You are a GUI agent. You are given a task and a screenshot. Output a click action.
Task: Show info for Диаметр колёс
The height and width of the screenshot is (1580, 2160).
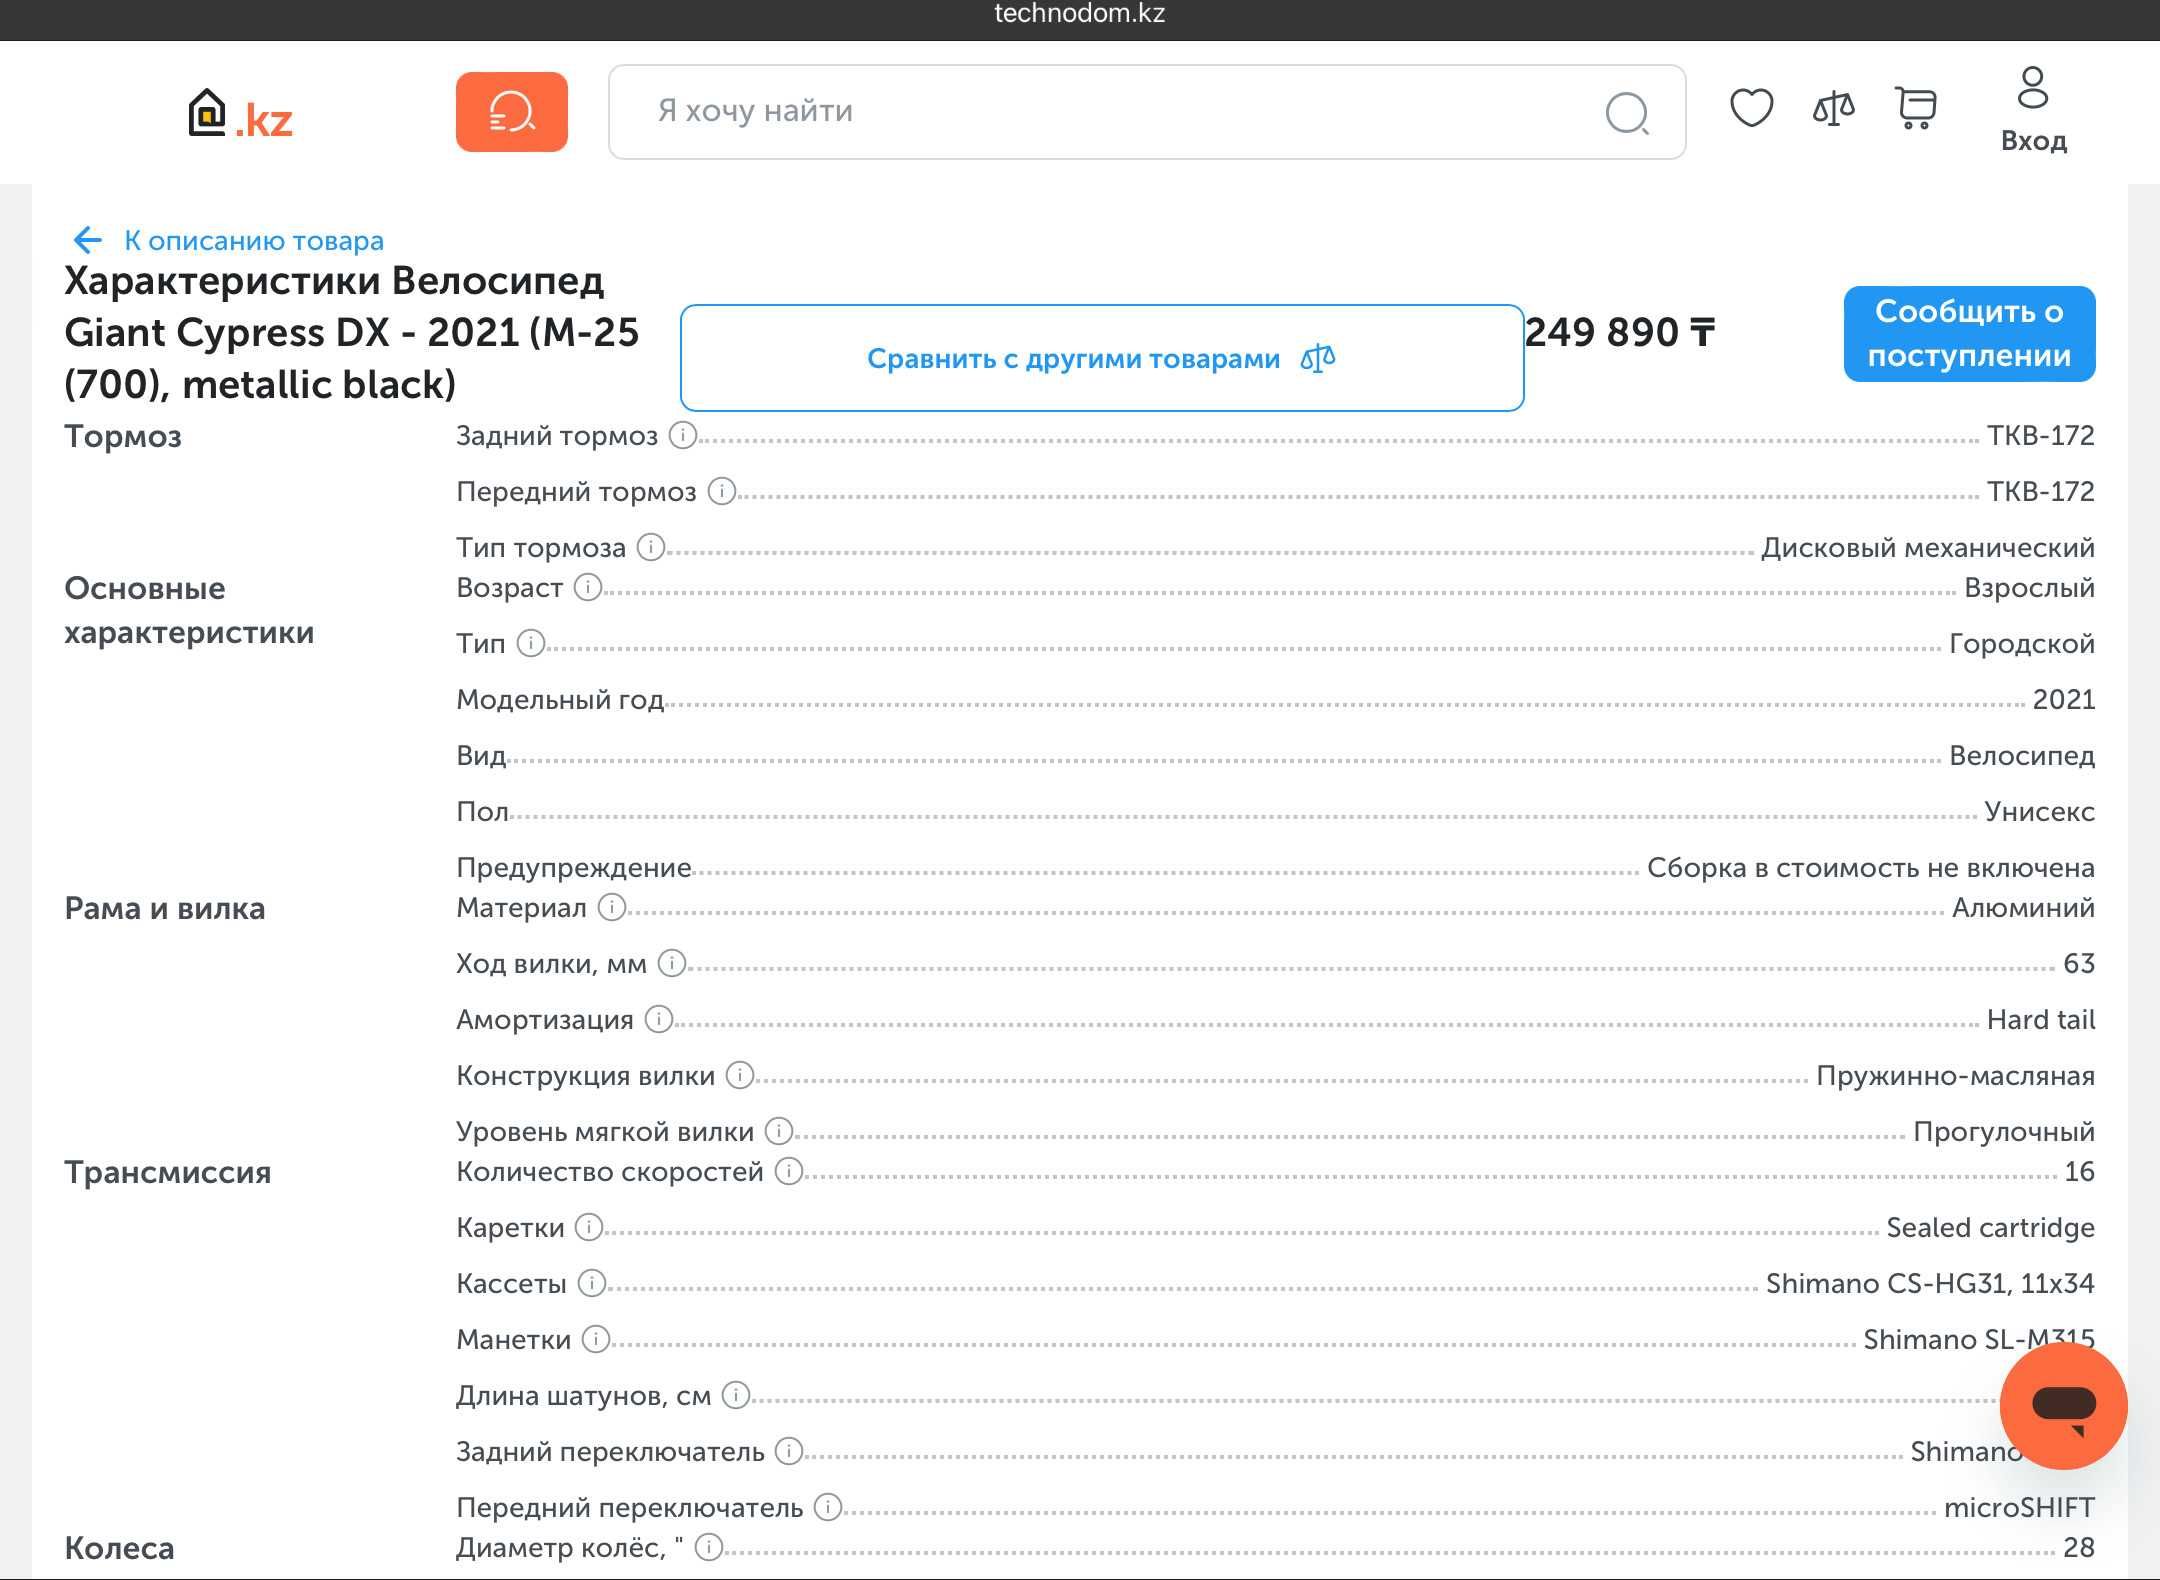pyautogui.click(x=708, y=1547)
